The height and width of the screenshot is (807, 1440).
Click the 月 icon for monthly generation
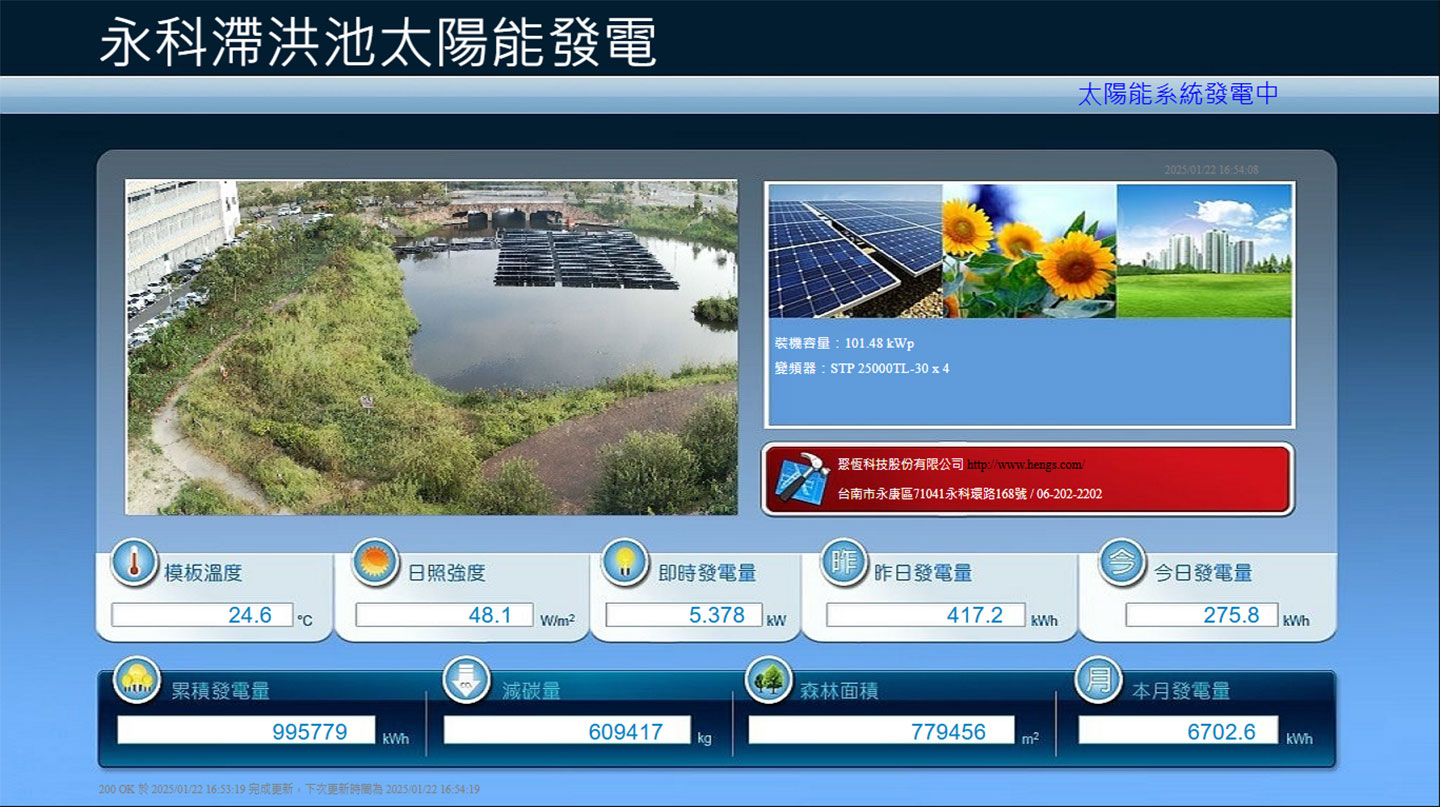click(1099, 680)
